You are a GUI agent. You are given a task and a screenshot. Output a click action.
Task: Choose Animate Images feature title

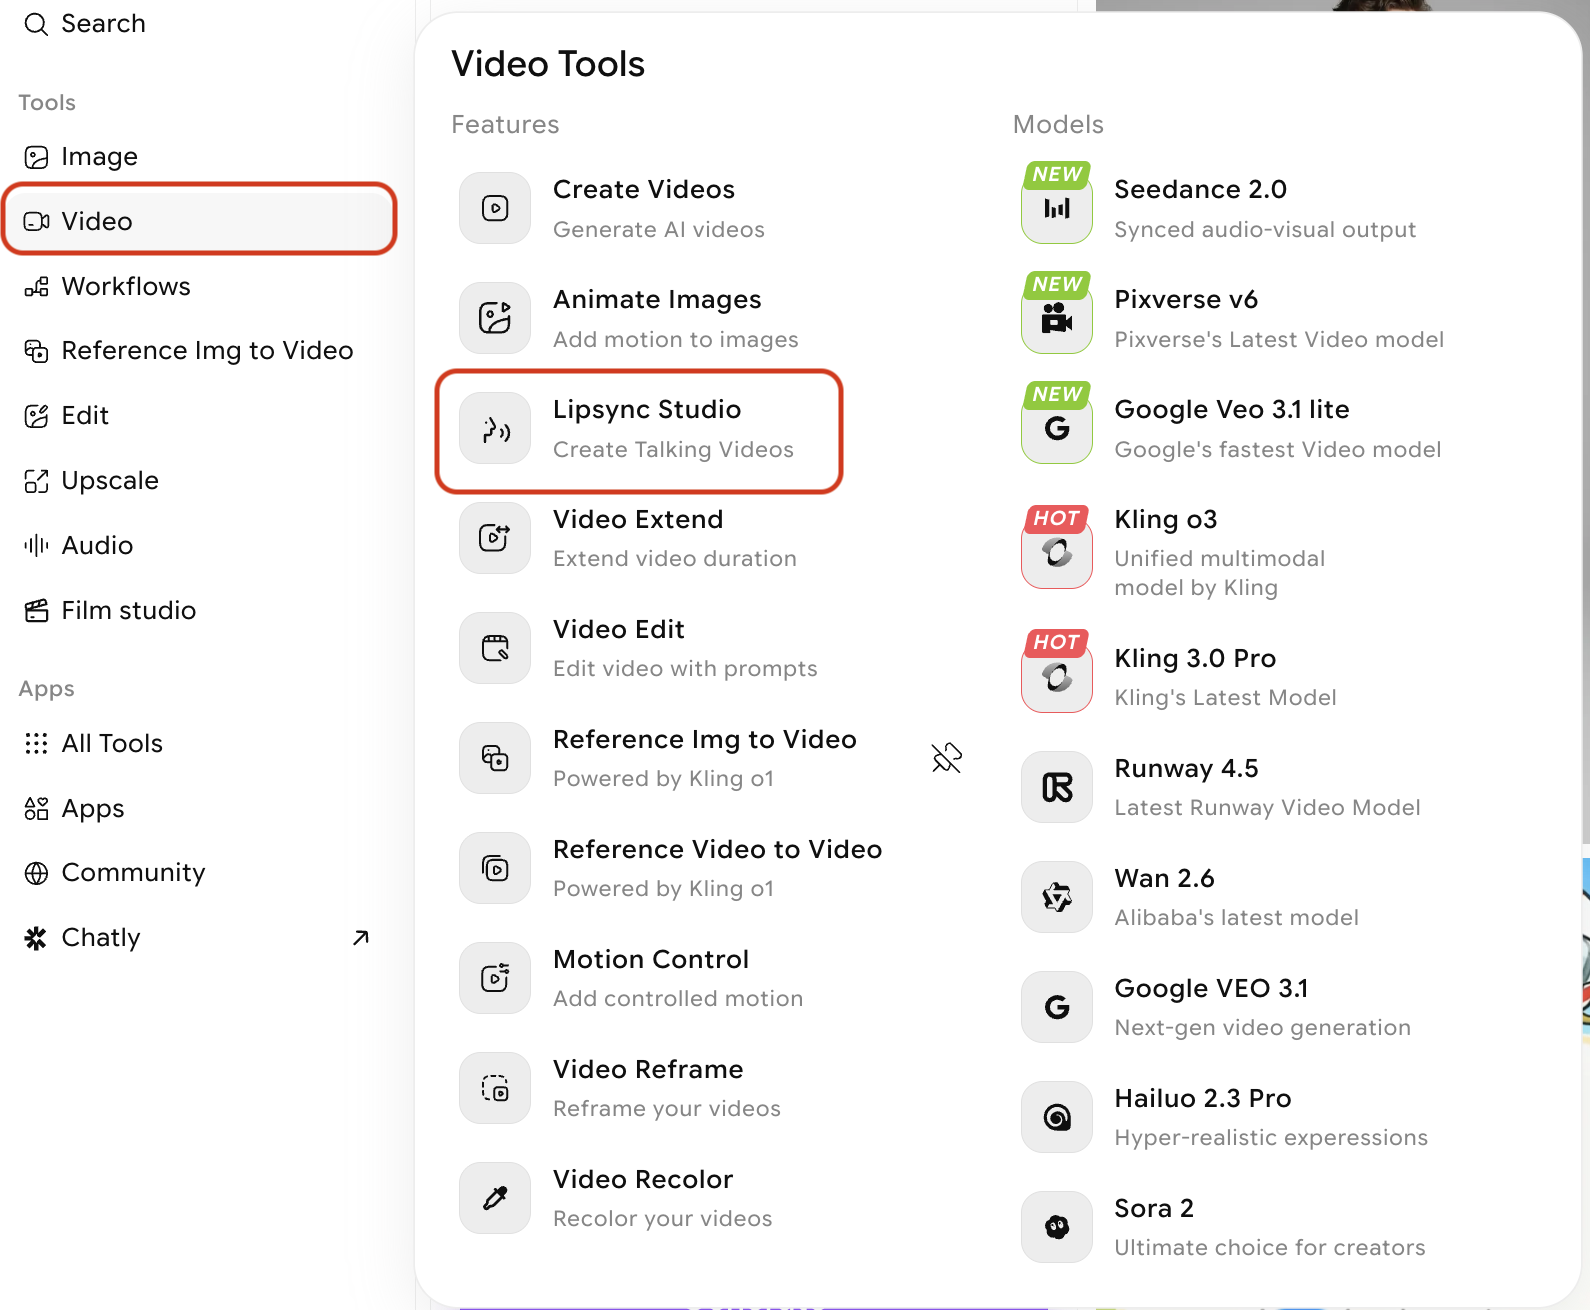click(657, 300)
